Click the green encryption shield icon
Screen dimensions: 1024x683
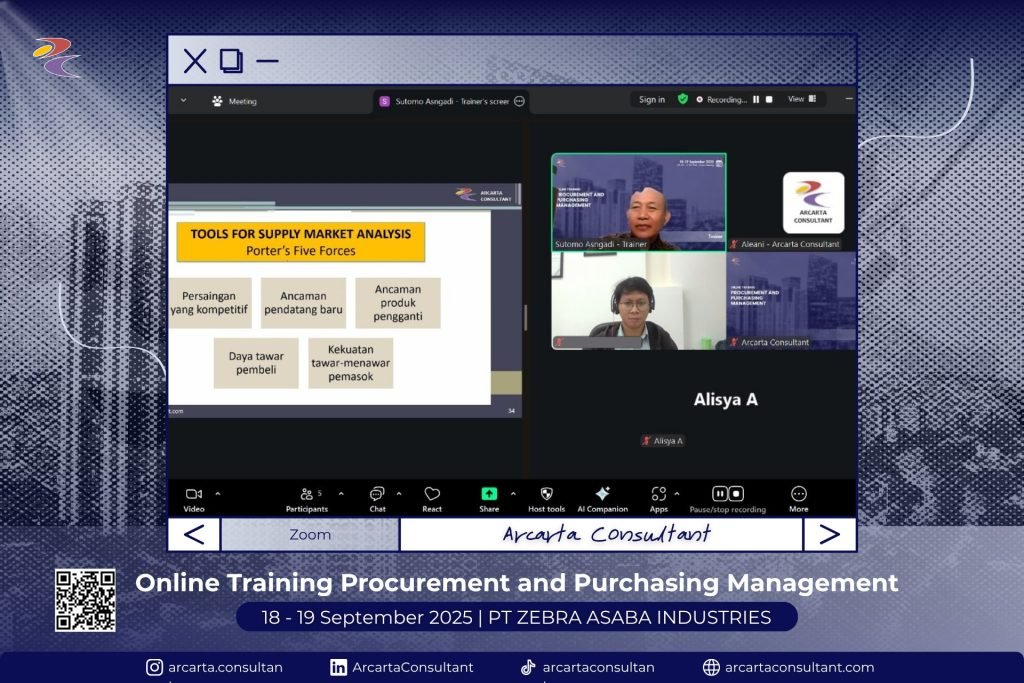(682, 99)
